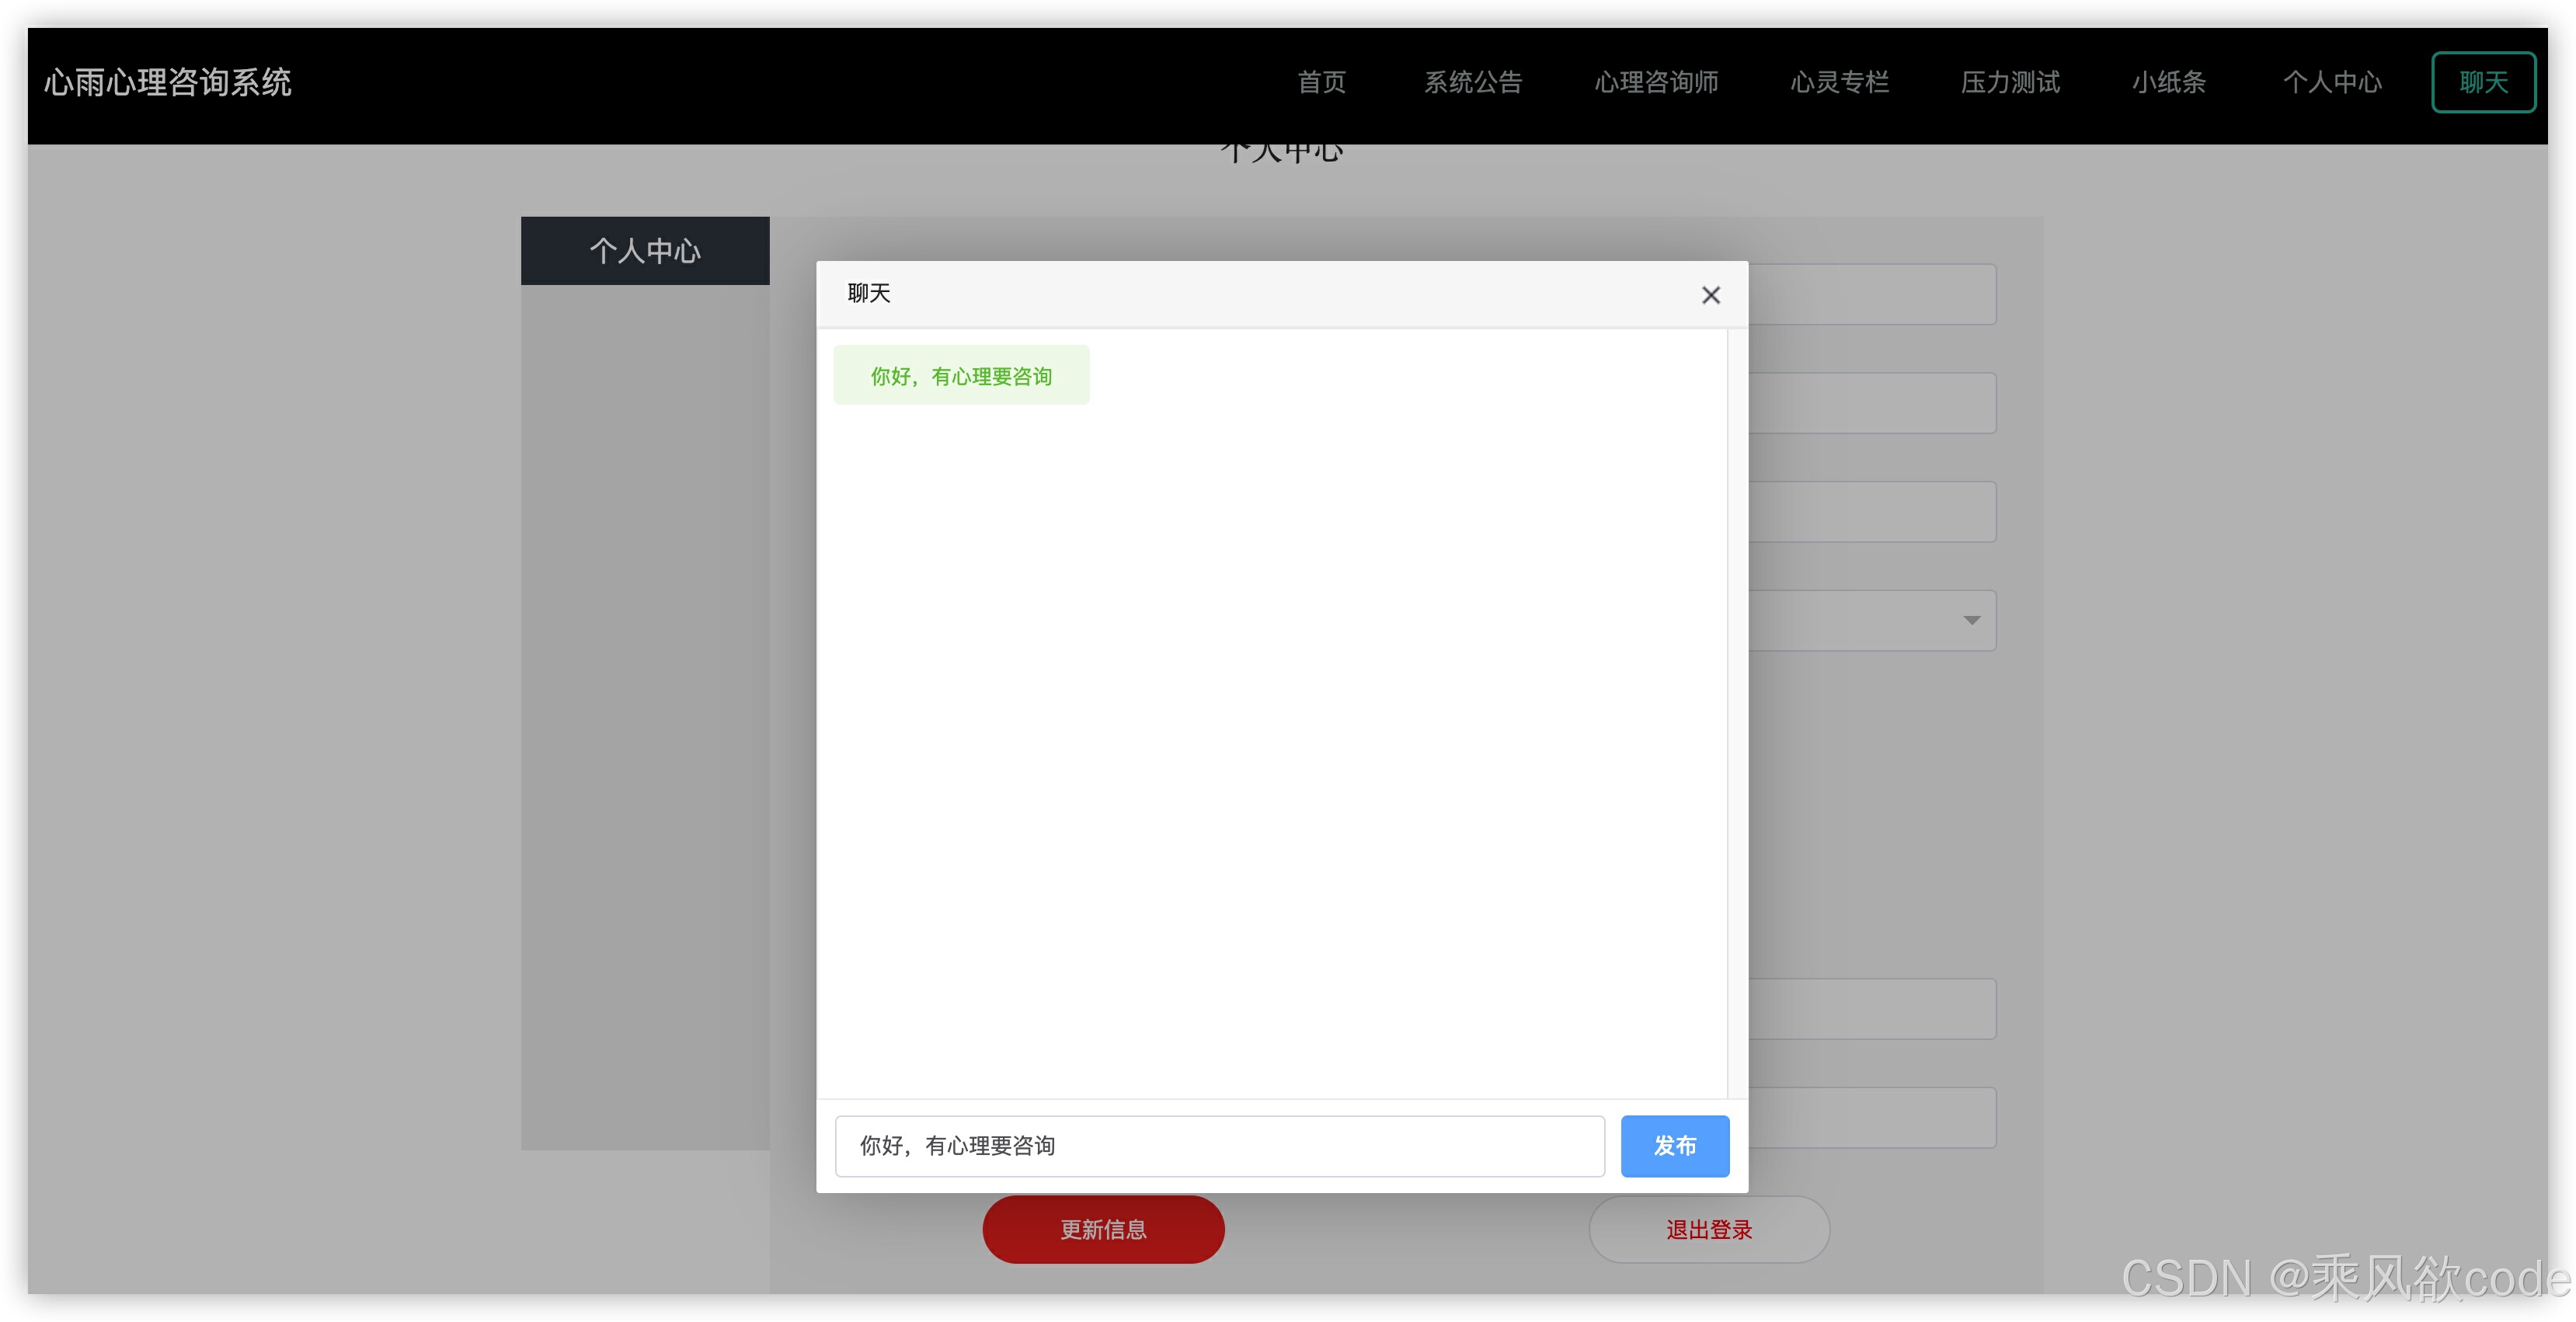Open the 压力测试 menu item
2576x1322 pixels.
pos(2010,82)
